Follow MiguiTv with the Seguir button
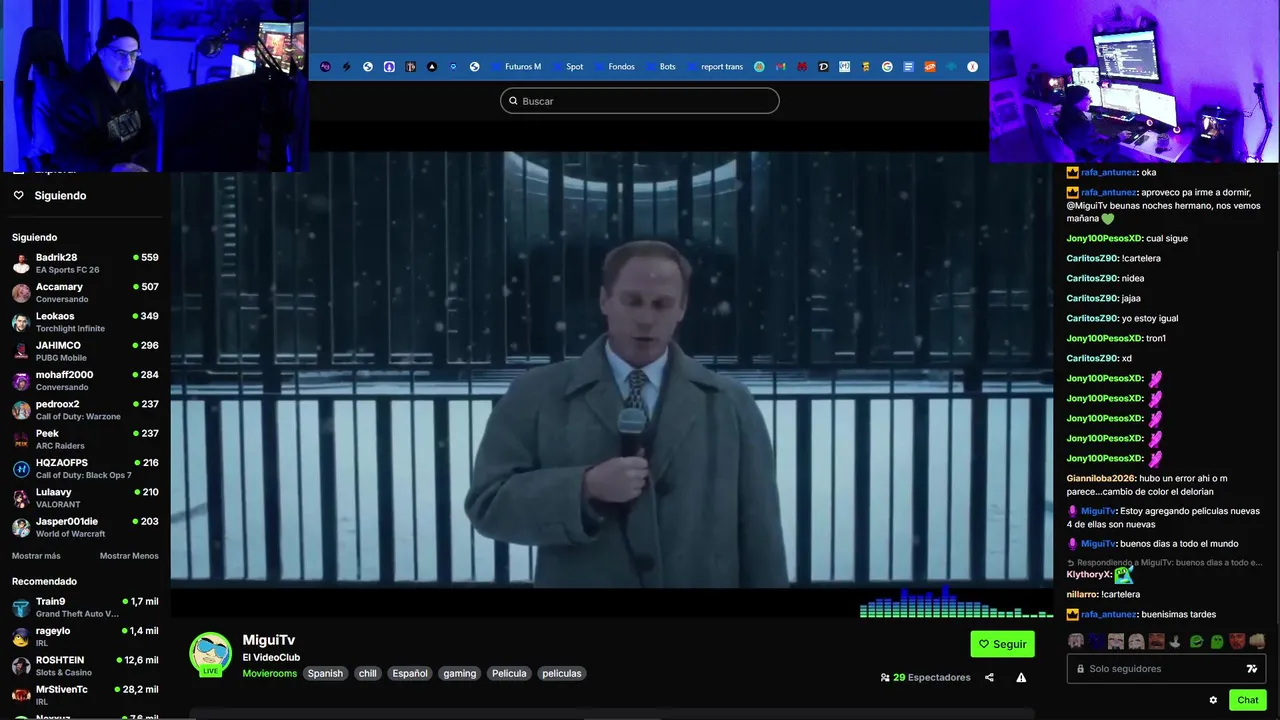 [1002, 644]
